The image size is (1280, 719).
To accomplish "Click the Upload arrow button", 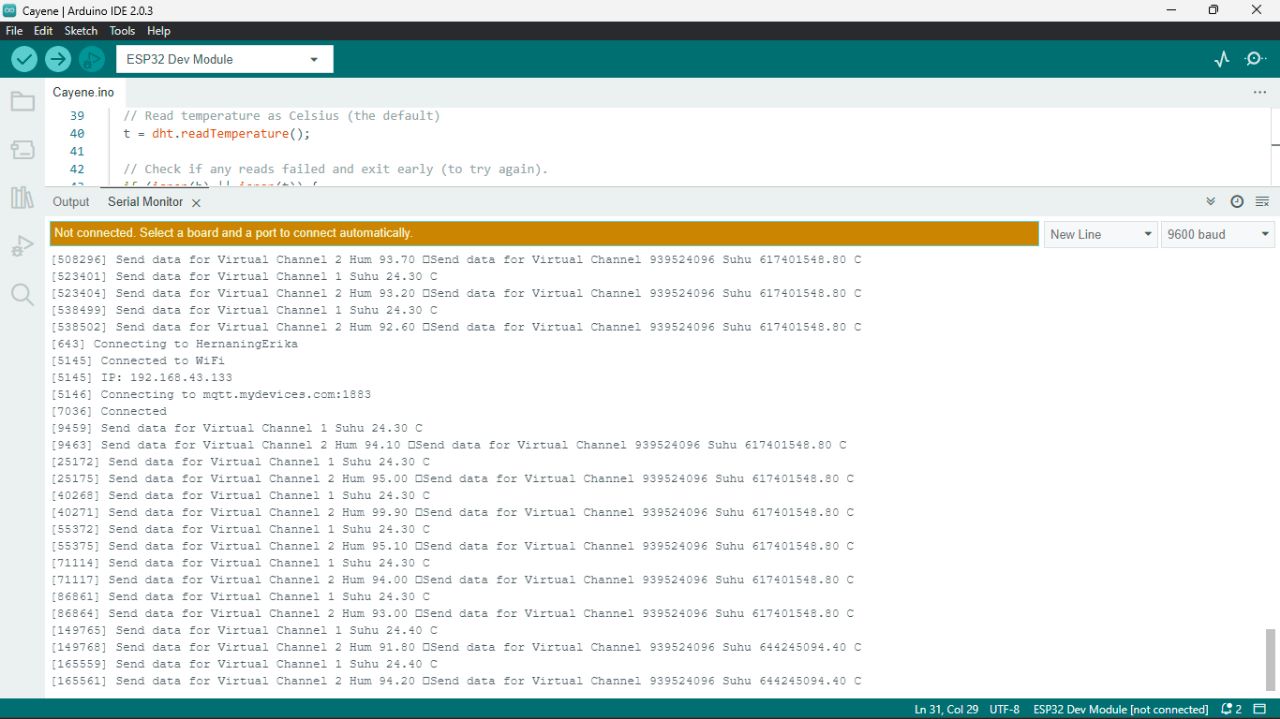I will [58, 59].
